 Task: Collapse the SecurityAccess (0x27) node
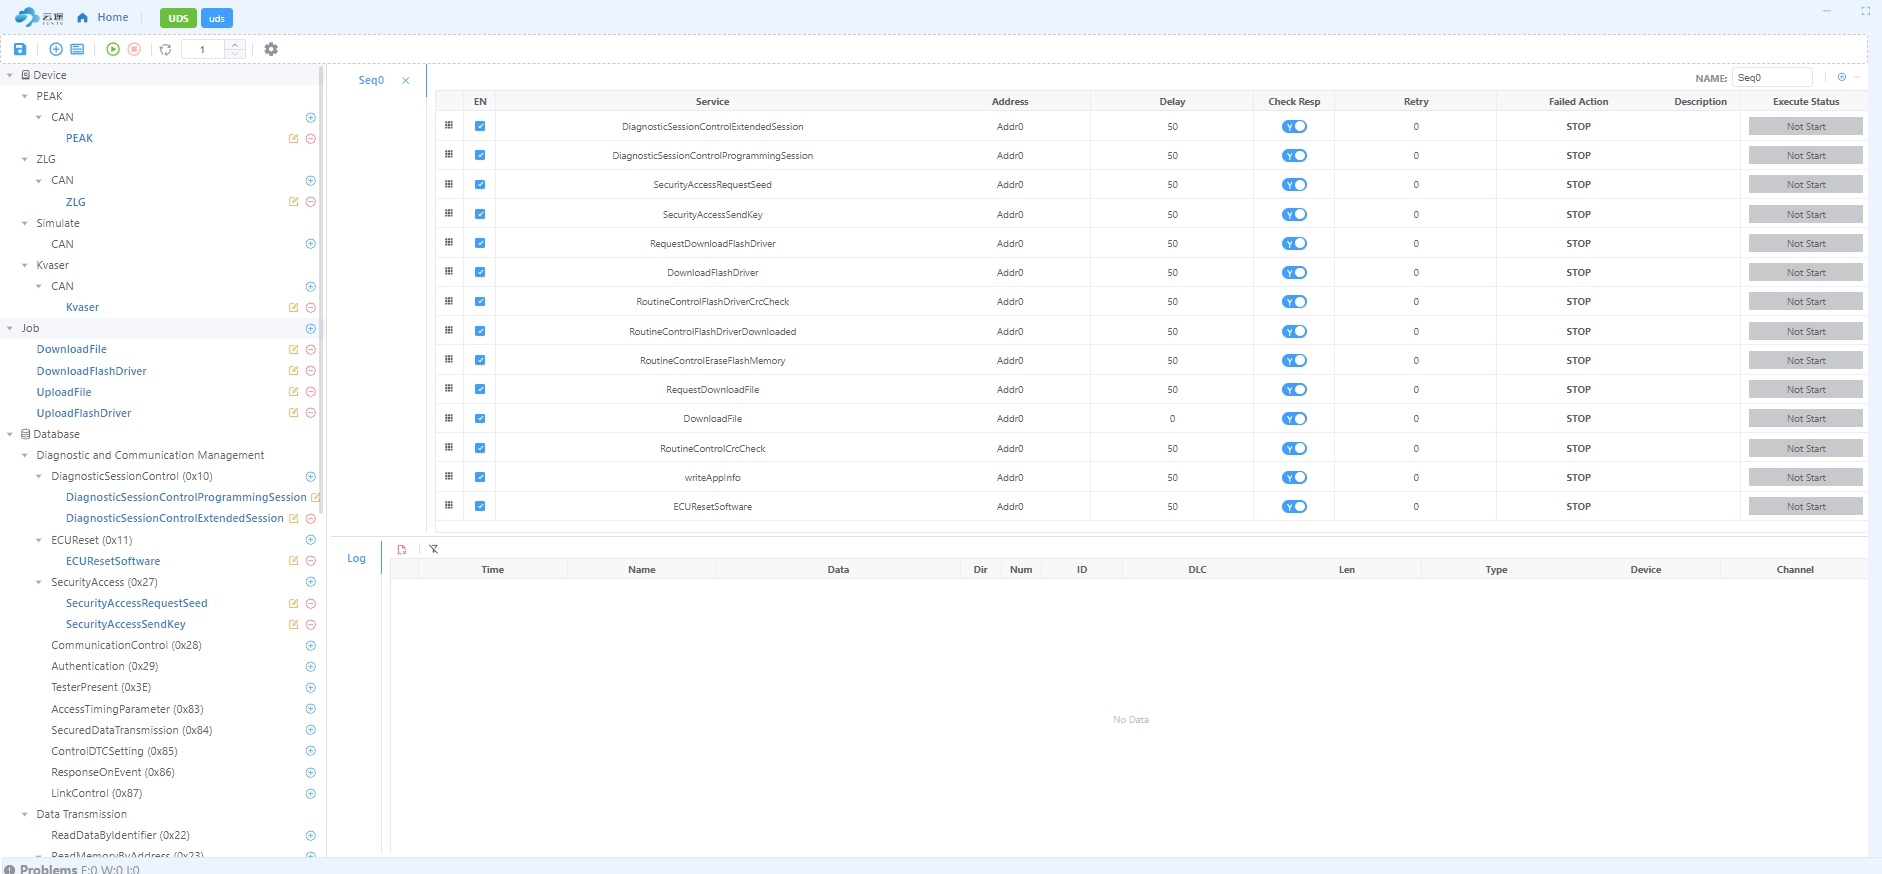tap(39, 582)
